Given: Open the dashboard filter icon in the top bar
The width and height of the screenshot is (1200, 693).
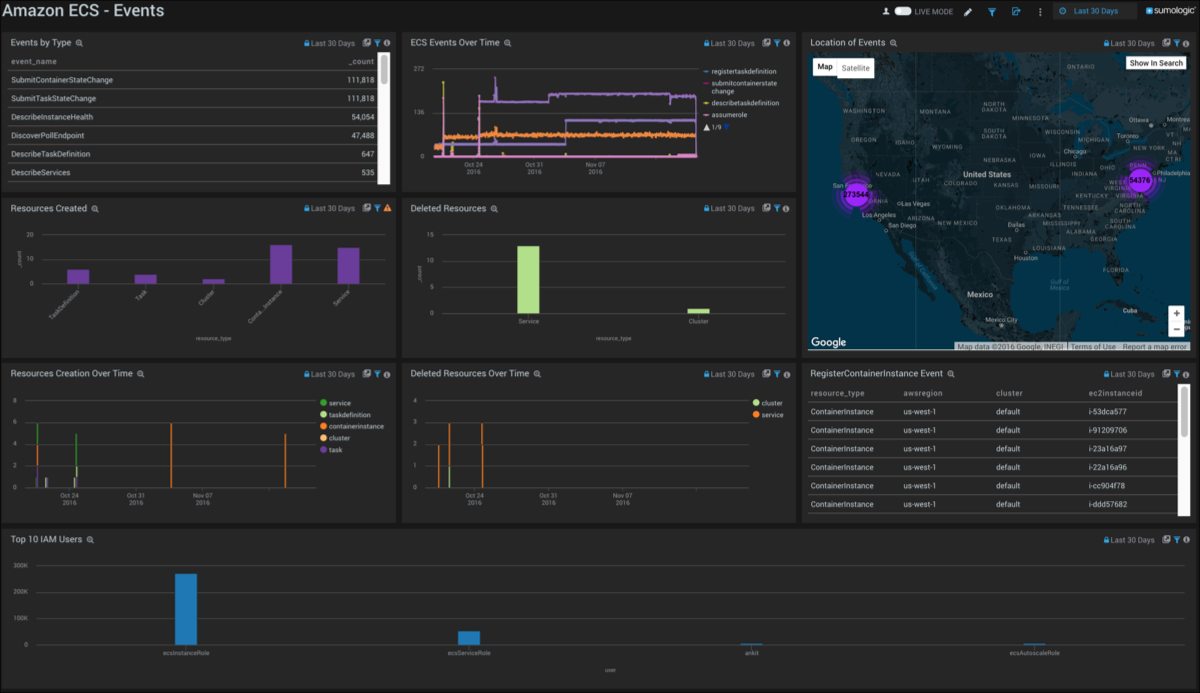Looking at the screenshot, I should 993,12.
